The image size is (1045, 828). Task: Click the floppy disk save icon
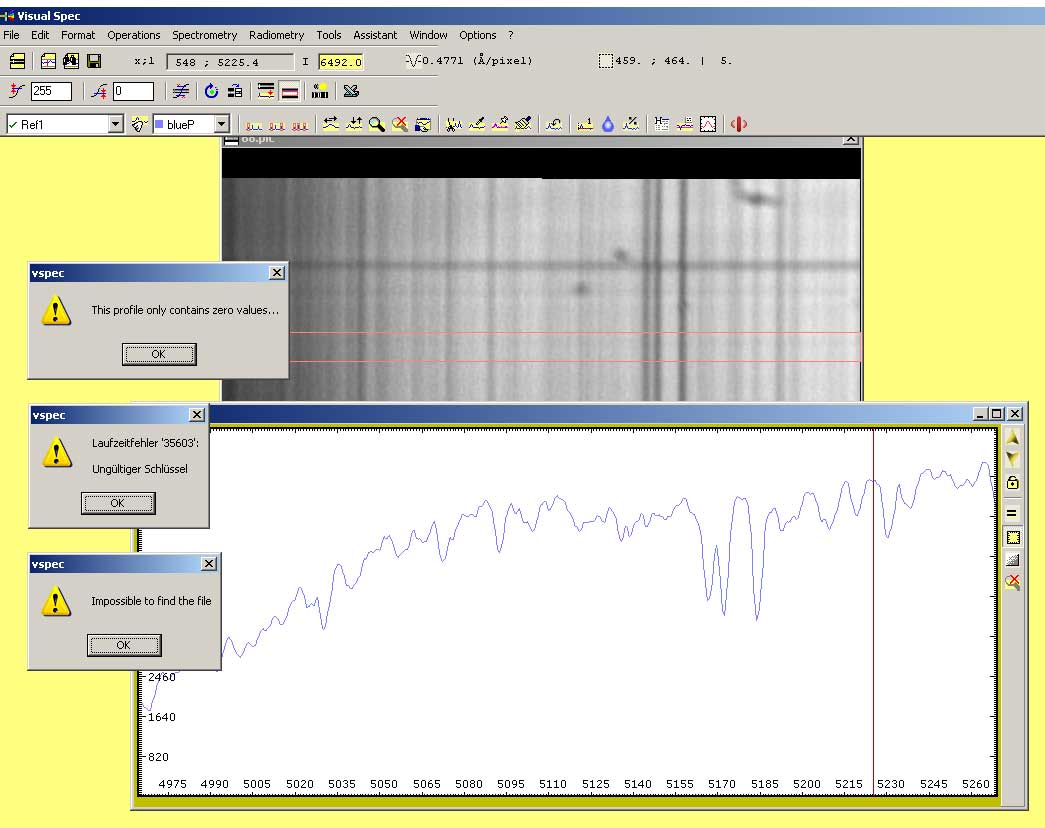[x=94, y=61]
